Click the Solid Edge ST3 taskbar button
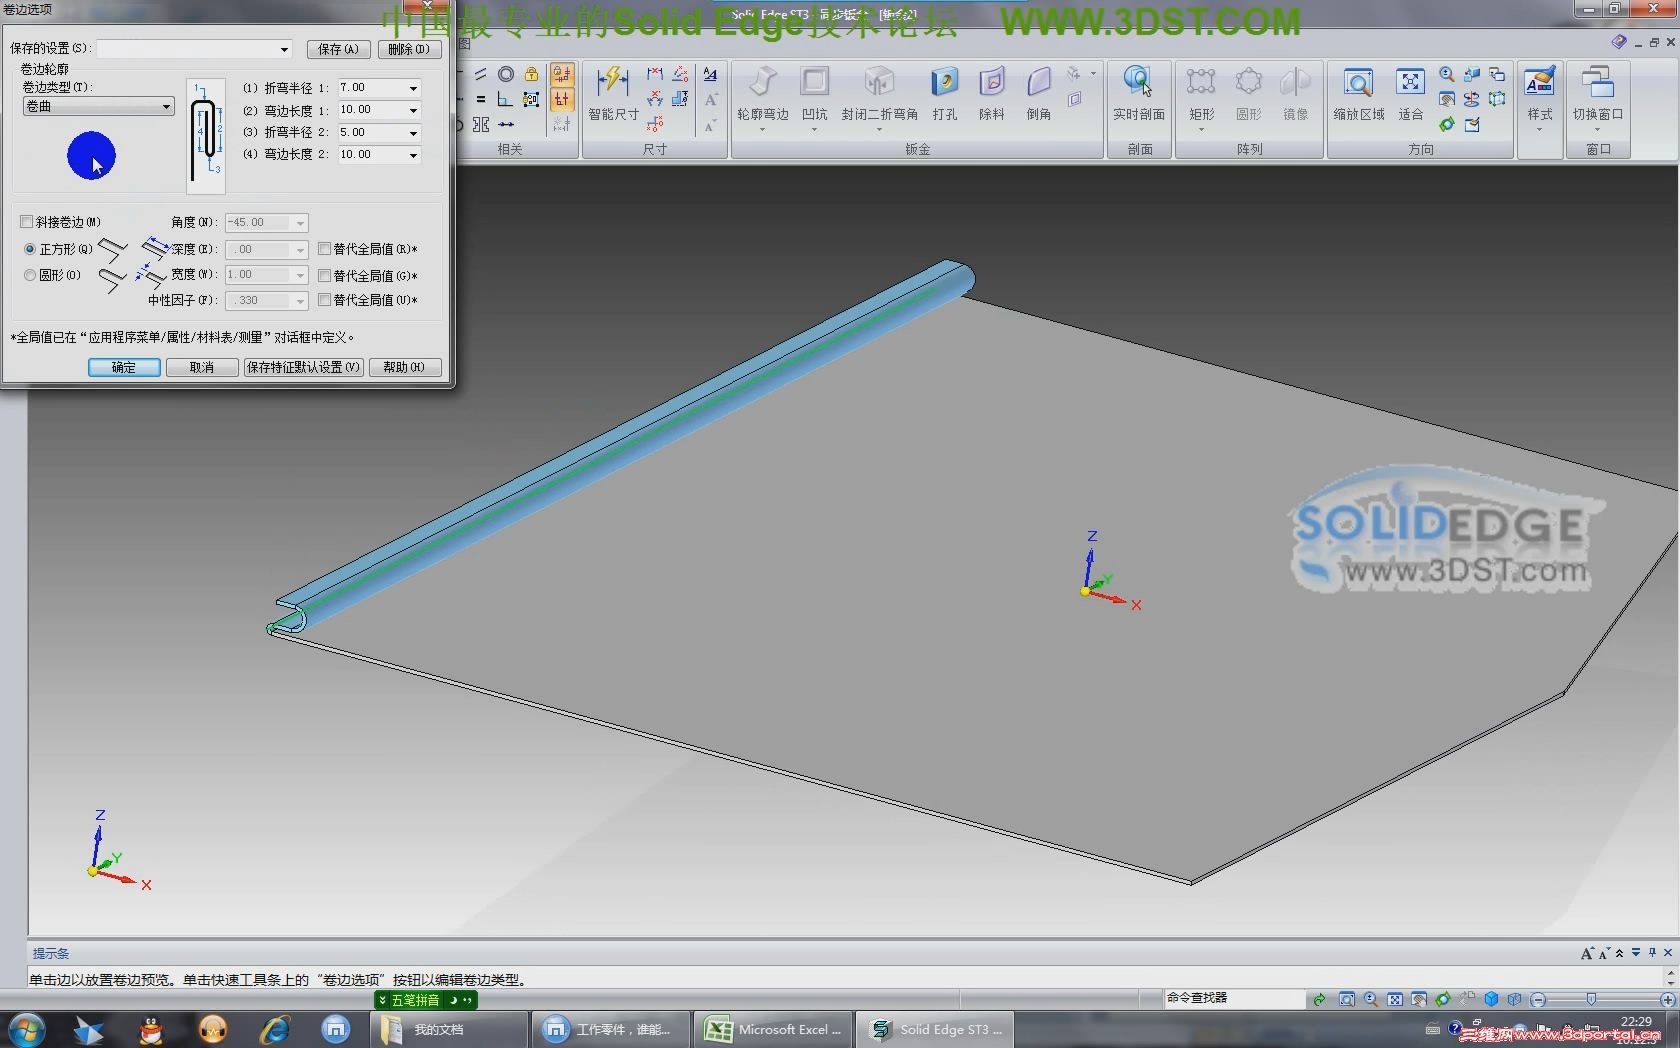The image size is (1680, 1048). pos(934,1029)
